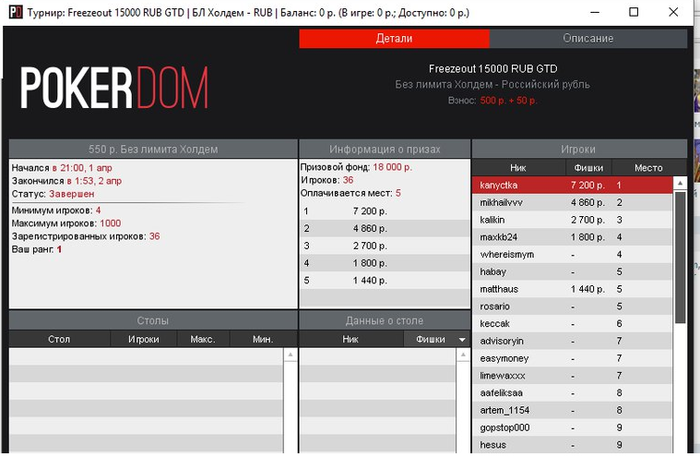The height and width of the screenshot is (457, 700).
Task: Click the Призовой фонд 18 000 р. value
Action: pyautogui.click(x=392, y=167)
